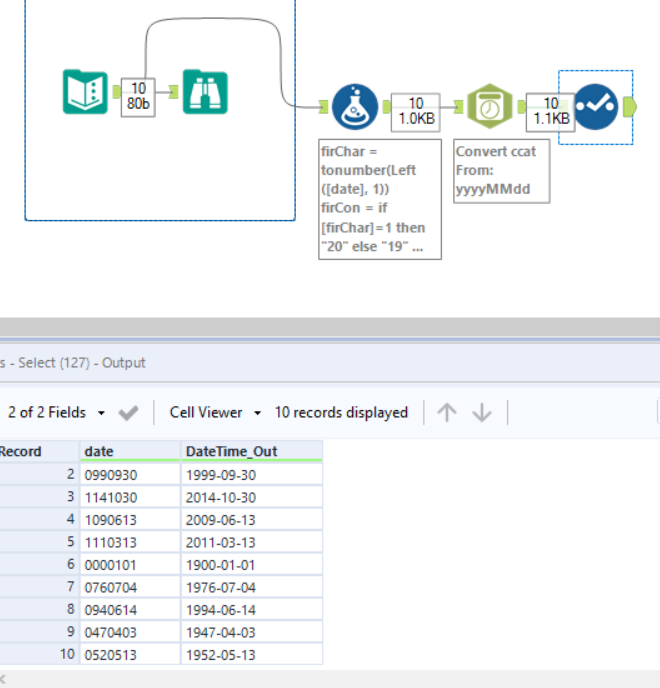Click the 'date' column header
660x688 pixels.
click(x=129, y=451)
